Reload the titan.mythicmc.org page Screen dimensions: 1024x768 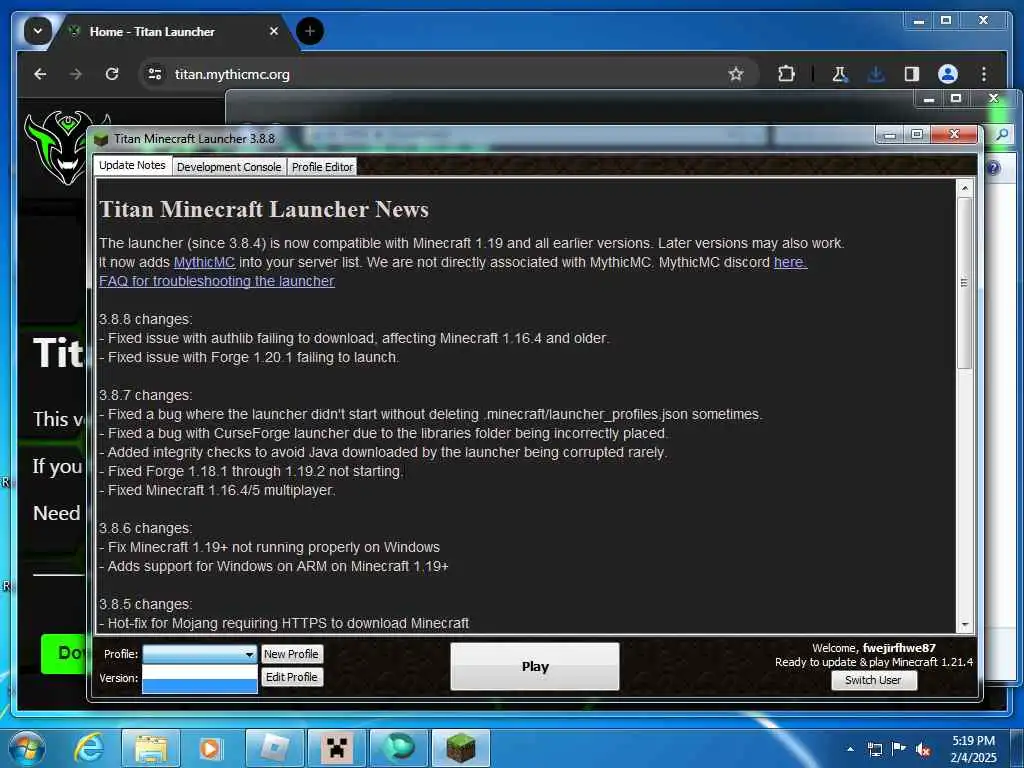tap(112, 74)
